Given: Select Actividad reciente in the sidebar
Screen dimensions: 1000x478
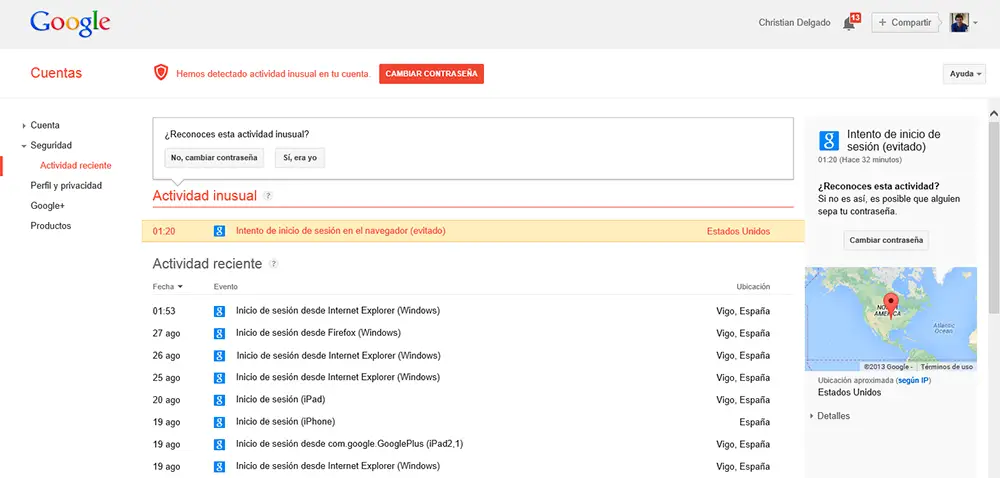Looking at the screenshot, I should click(76, 165).
